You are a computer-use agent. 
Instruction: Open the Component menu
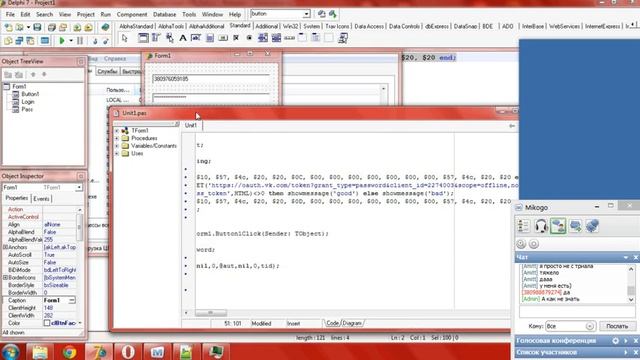point(132,14)
